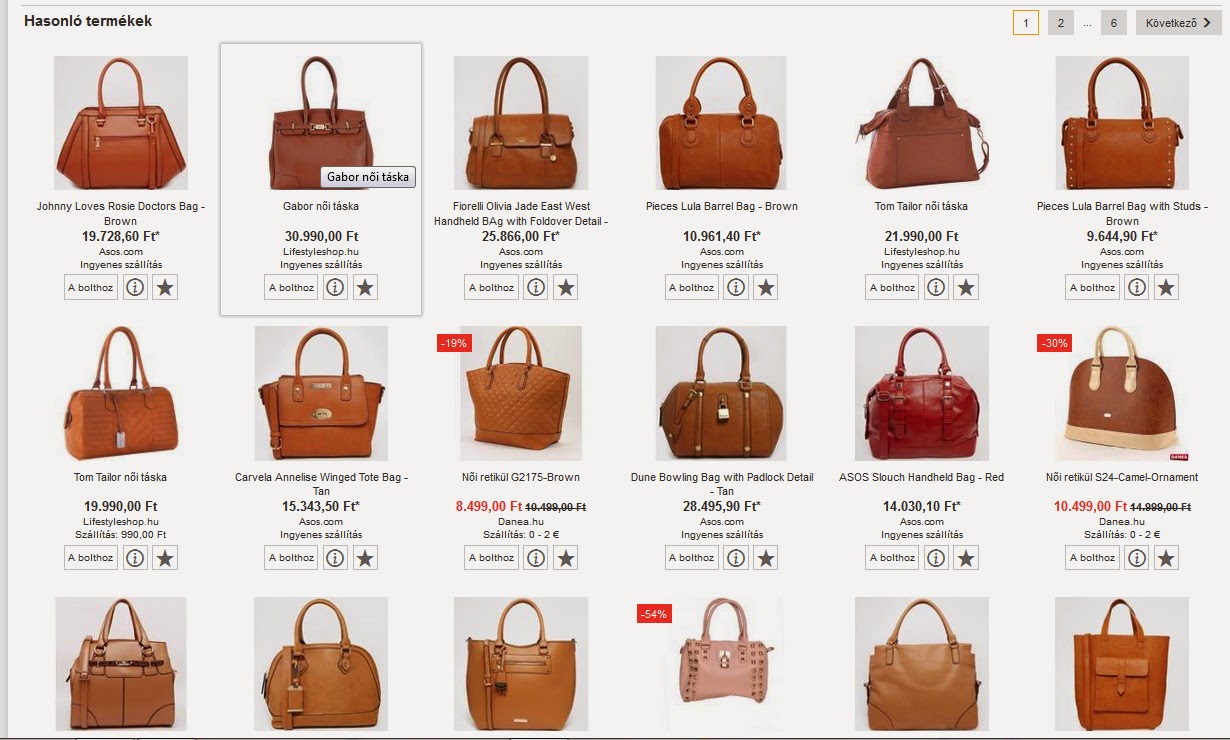Favorite the Johnny Loves Rosie Doctors Bag
The image size is (1230, 740).
click(166, 288)
